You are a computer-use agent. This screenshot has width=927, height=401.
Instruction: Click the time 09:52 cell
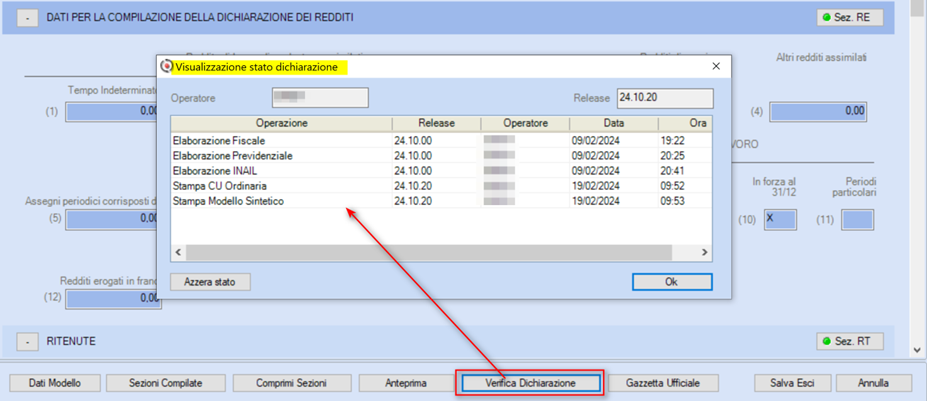[685, 186]
